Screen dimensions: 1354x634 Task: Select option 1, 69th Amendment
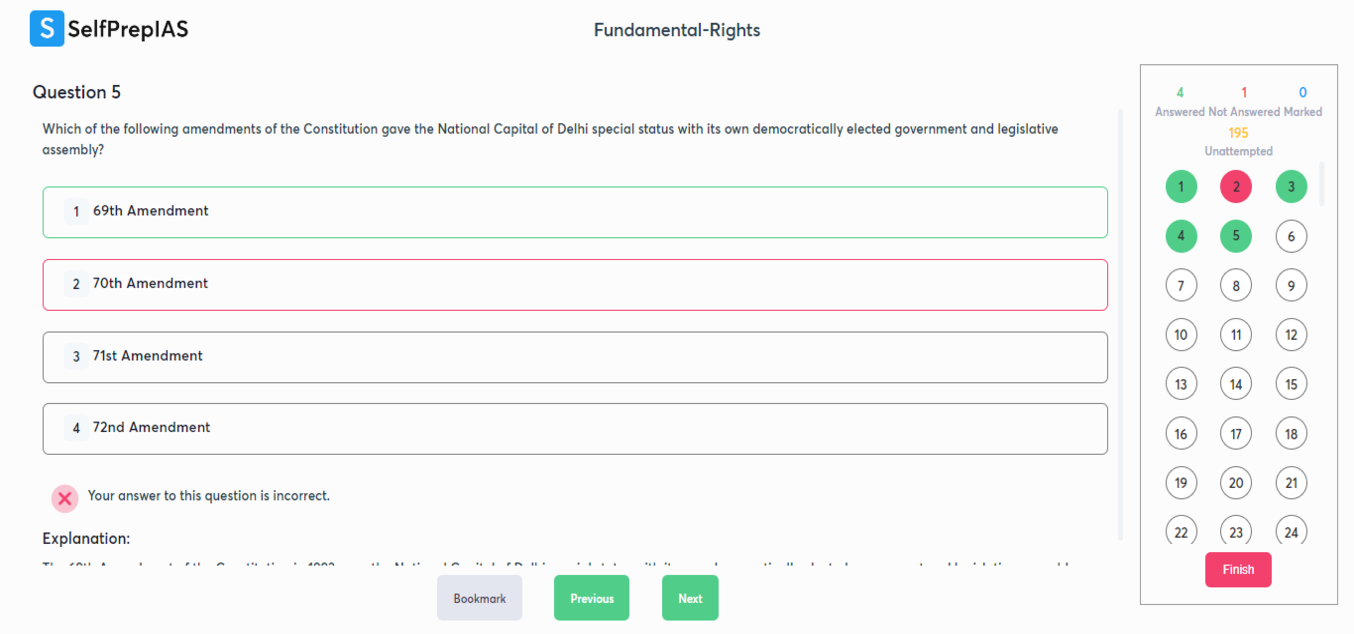pos(575,212)
